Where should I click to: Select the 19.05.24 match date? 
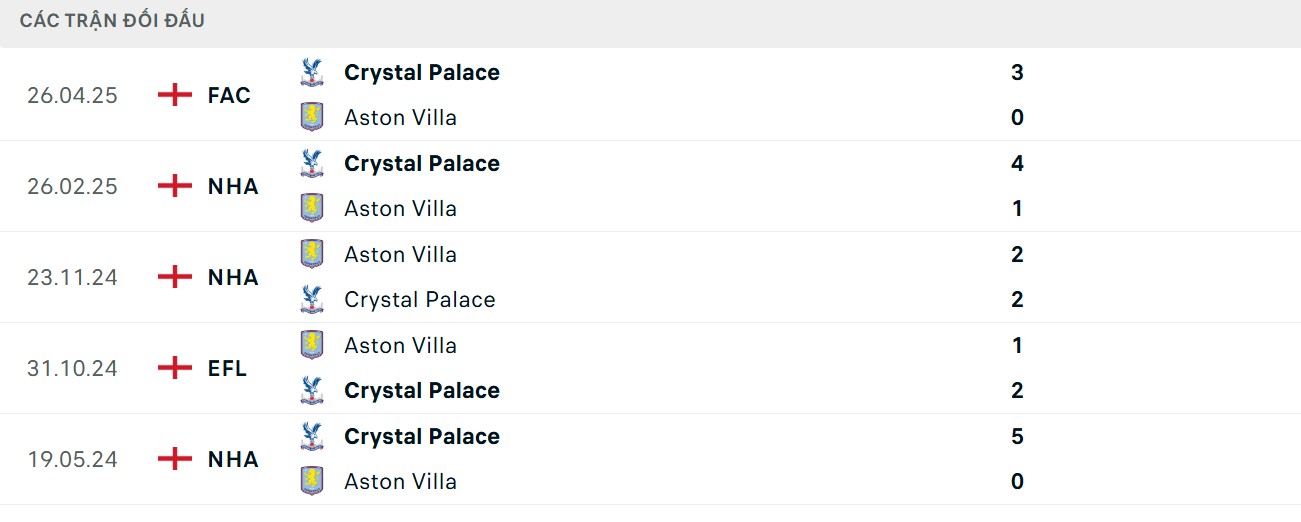72,459
